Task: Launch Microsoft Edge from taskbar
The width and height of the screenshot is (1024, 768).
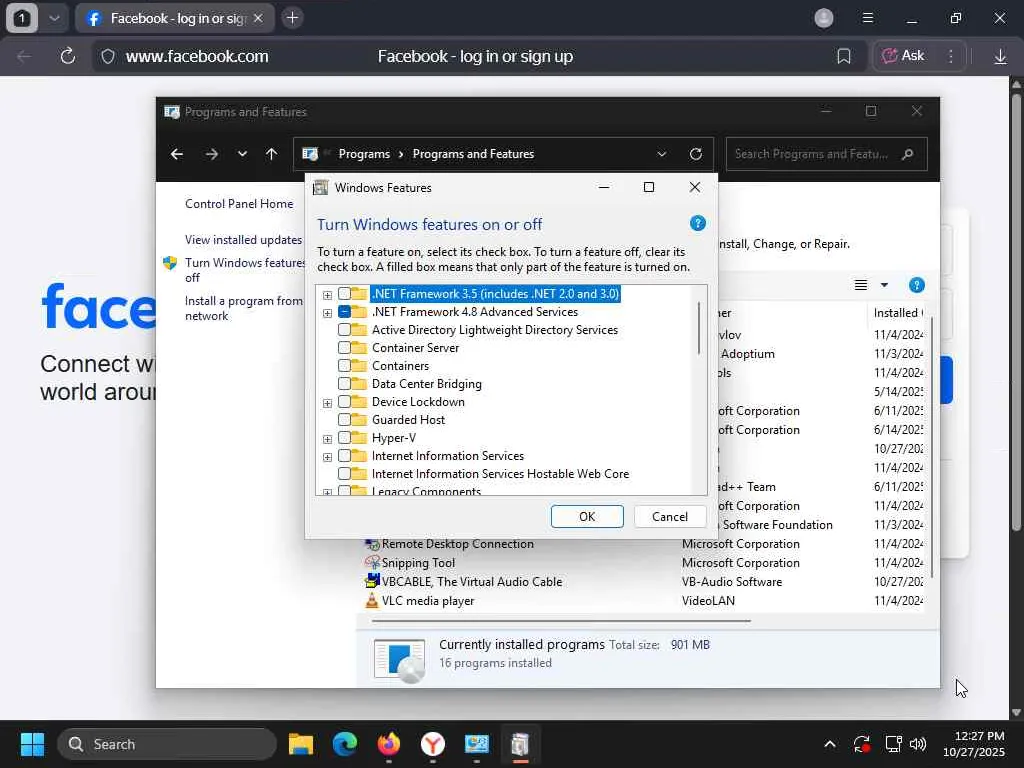Action: click(x=345, y=744)
